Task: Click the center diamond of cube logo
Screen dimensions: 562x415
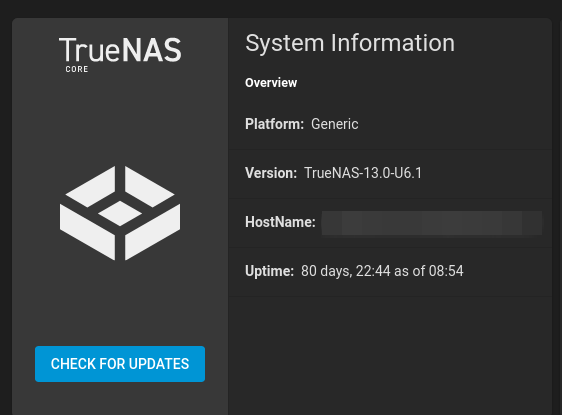Action: (x=120, y=213)
